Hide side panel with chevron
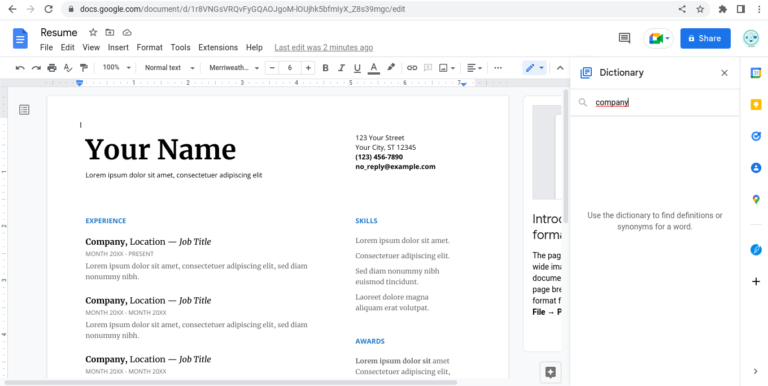The image size is (768, 386). click(x=755, y=371)
